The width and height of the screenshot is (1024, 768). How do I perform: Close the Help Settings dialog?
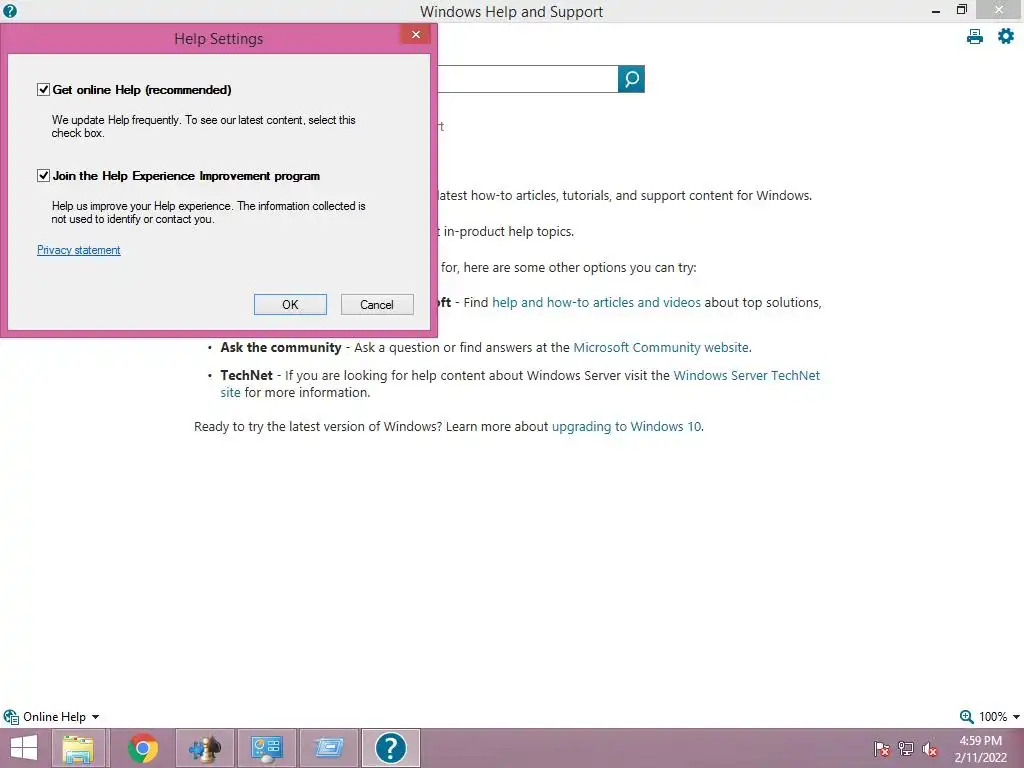[415, 35]
